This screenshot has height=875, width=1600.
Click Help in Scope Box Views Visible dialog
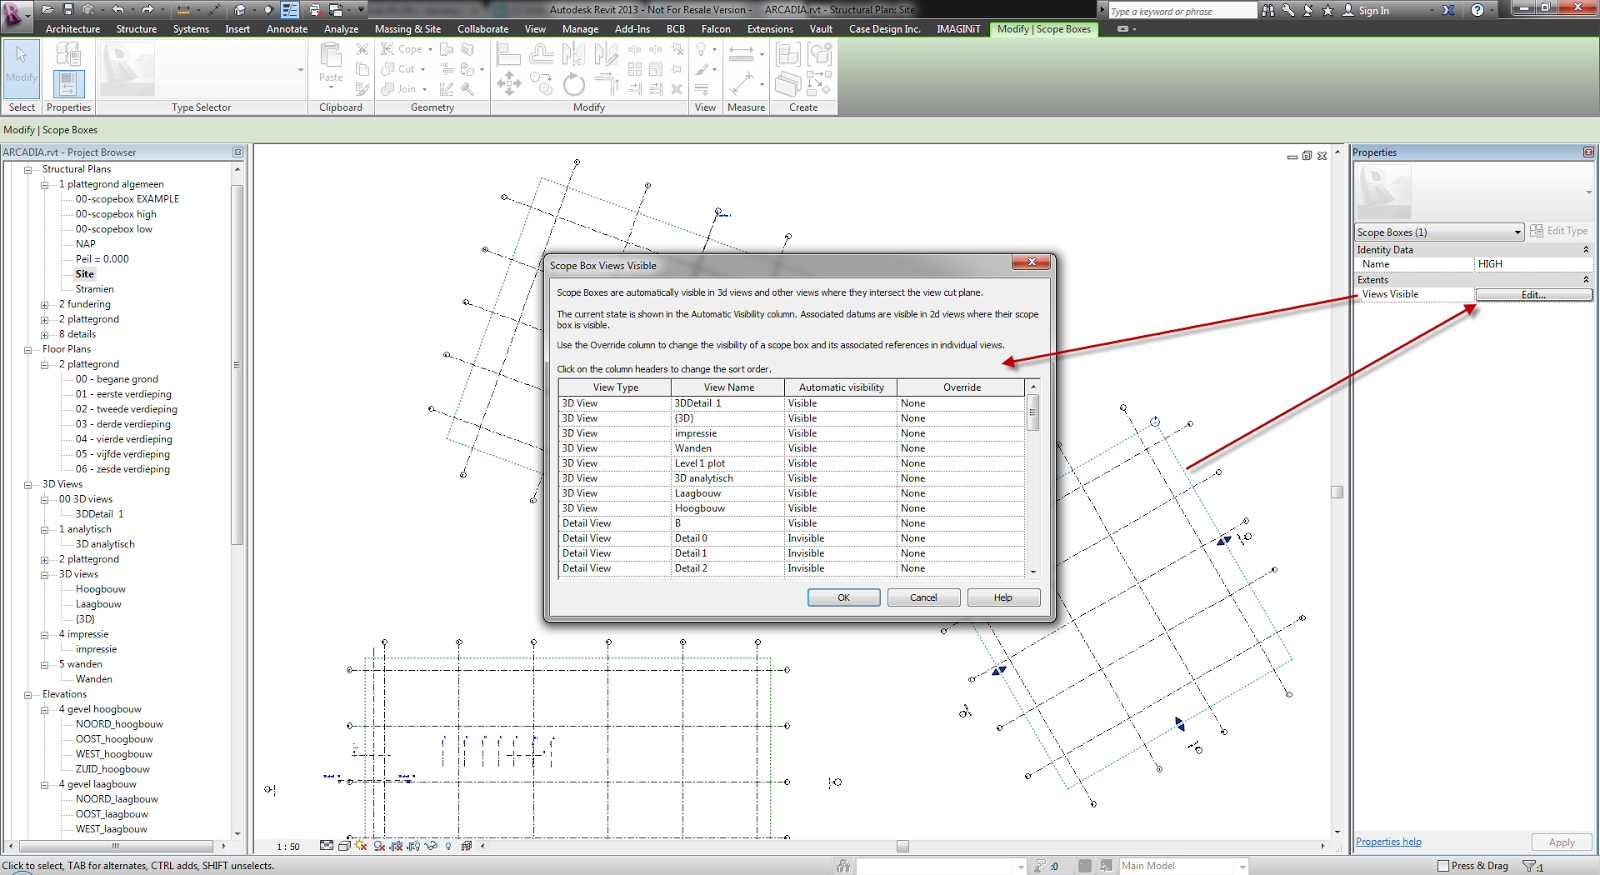point(1003,598)
